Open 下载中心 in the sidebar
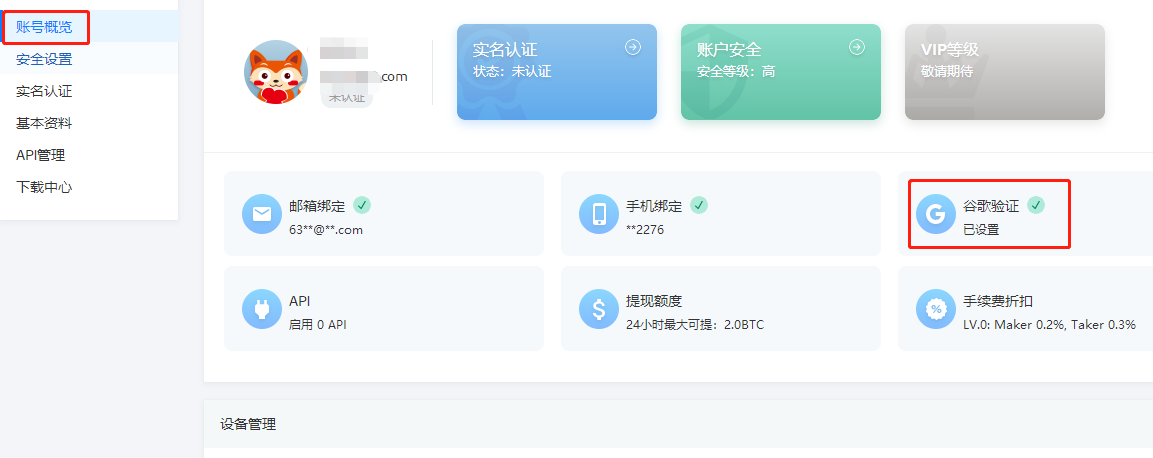This screenshot has height=458, width=1153. (44, 187)
